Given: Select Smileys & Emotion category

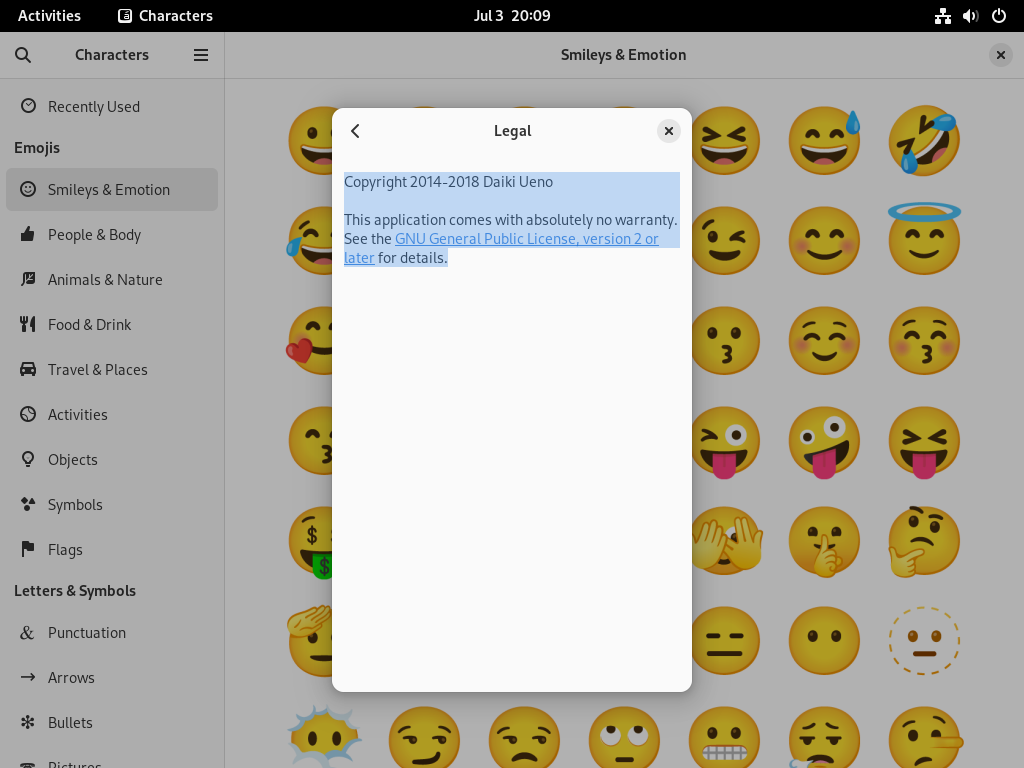Looking at the screenshot, I should pos(112,189).
